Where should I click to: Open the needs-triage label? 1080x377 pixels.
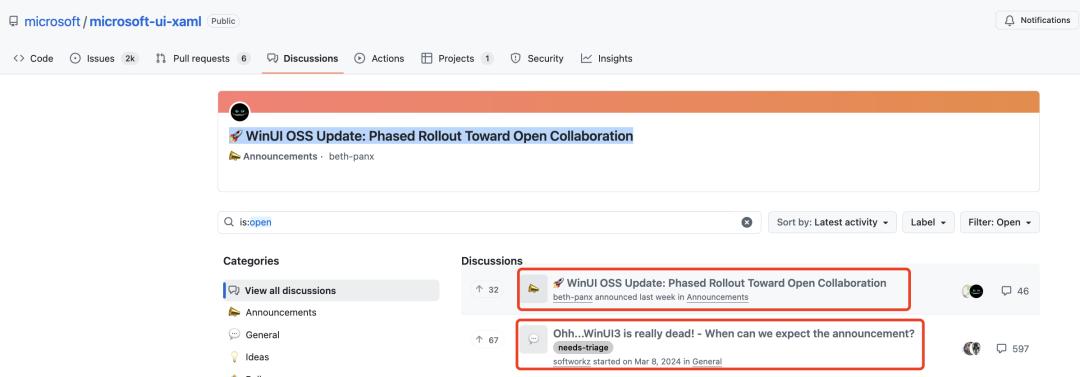coord(583,348)
